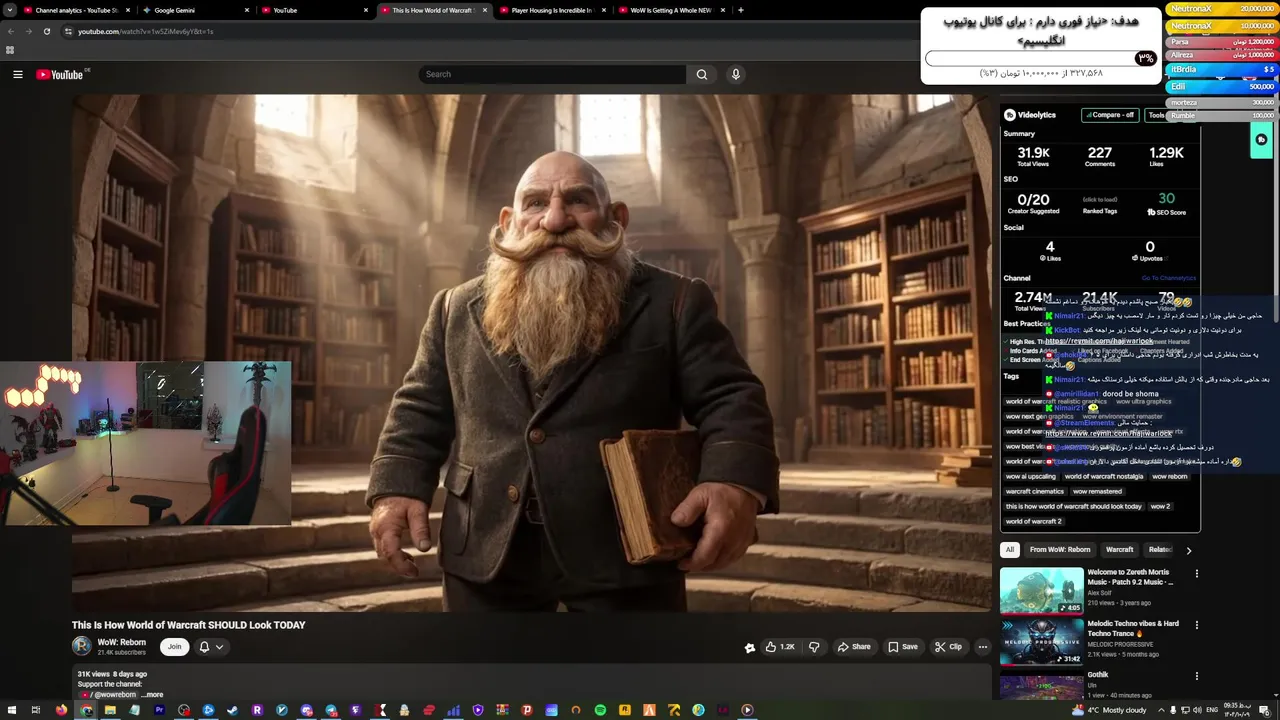Image resolution: width=1280 pixels, height=720 pixels.
Task: Like the video with the thumbs-up button
Action: coord(779,647)
